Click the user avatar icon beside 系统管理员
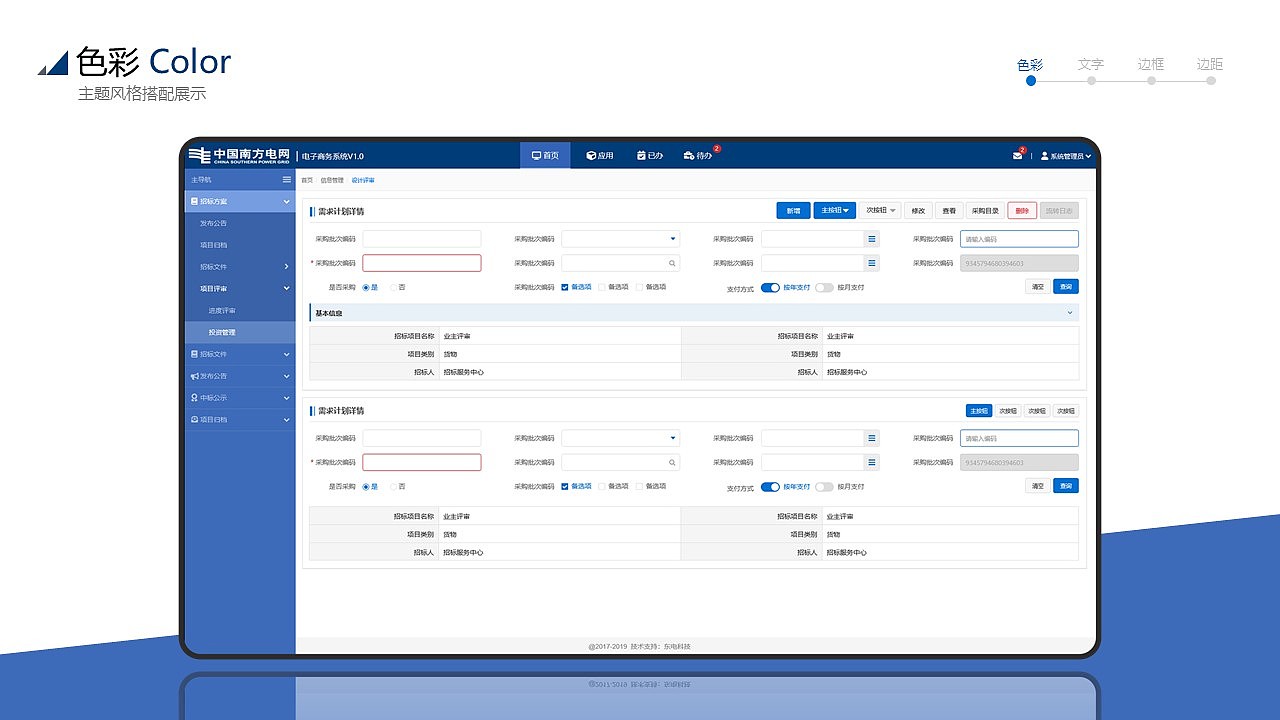This screenshot has width=1280, height=720. 1044,156
